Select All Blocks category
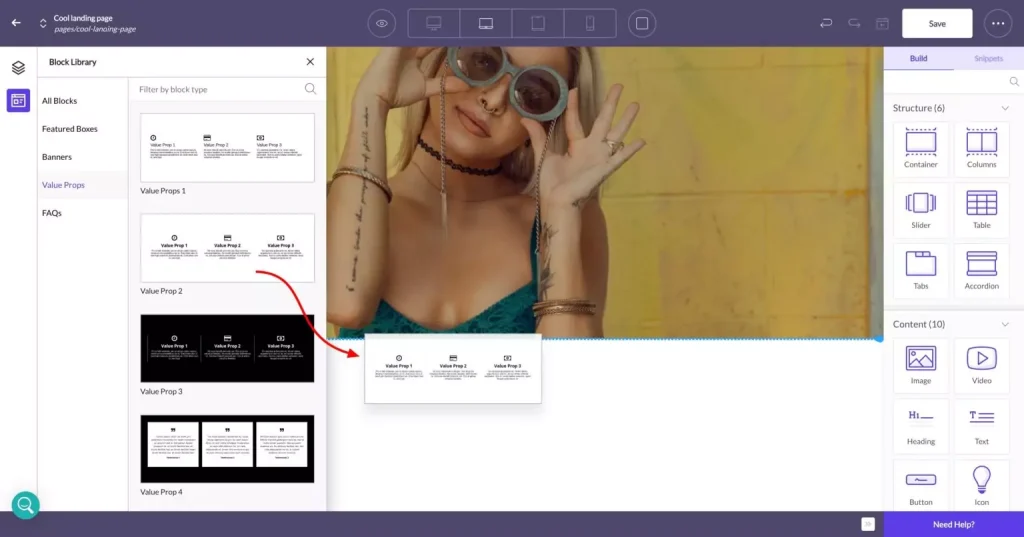1024x537 pixels. [59, 101]
